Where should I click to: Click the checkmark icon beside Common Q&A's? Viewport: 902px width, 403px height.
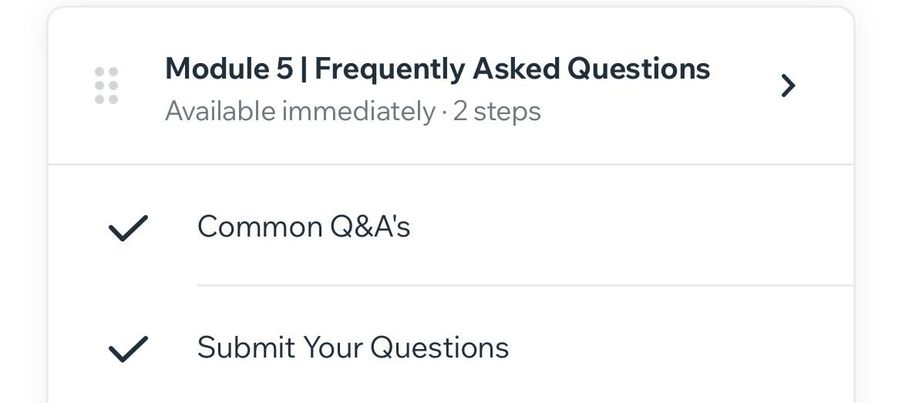[128, 228]
